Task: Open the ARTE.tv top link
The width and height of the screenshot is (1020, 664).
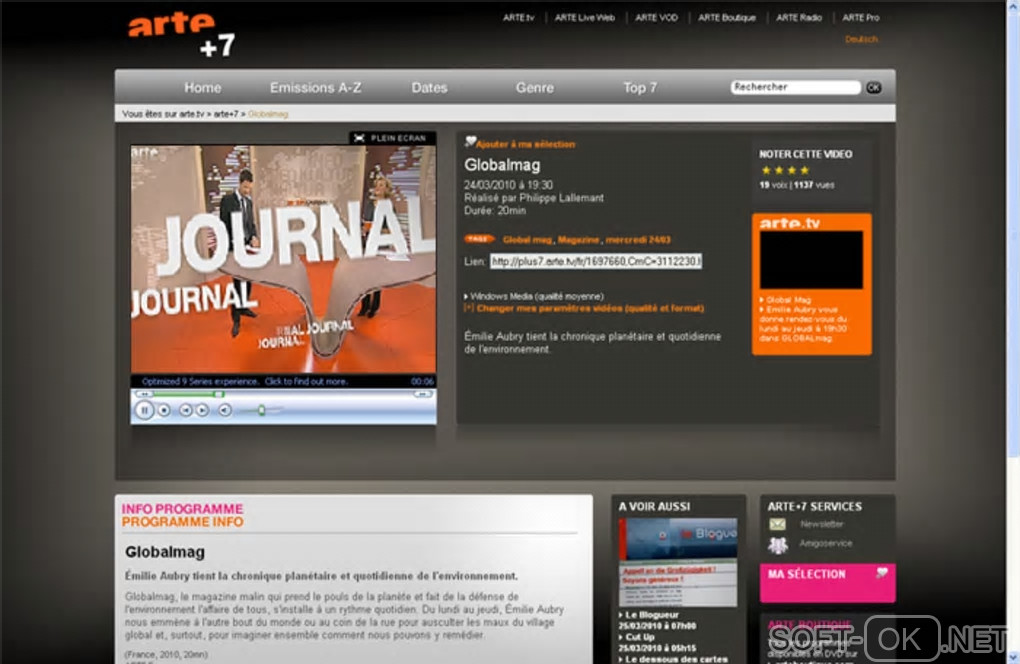Action: click(x=518, y=18)
